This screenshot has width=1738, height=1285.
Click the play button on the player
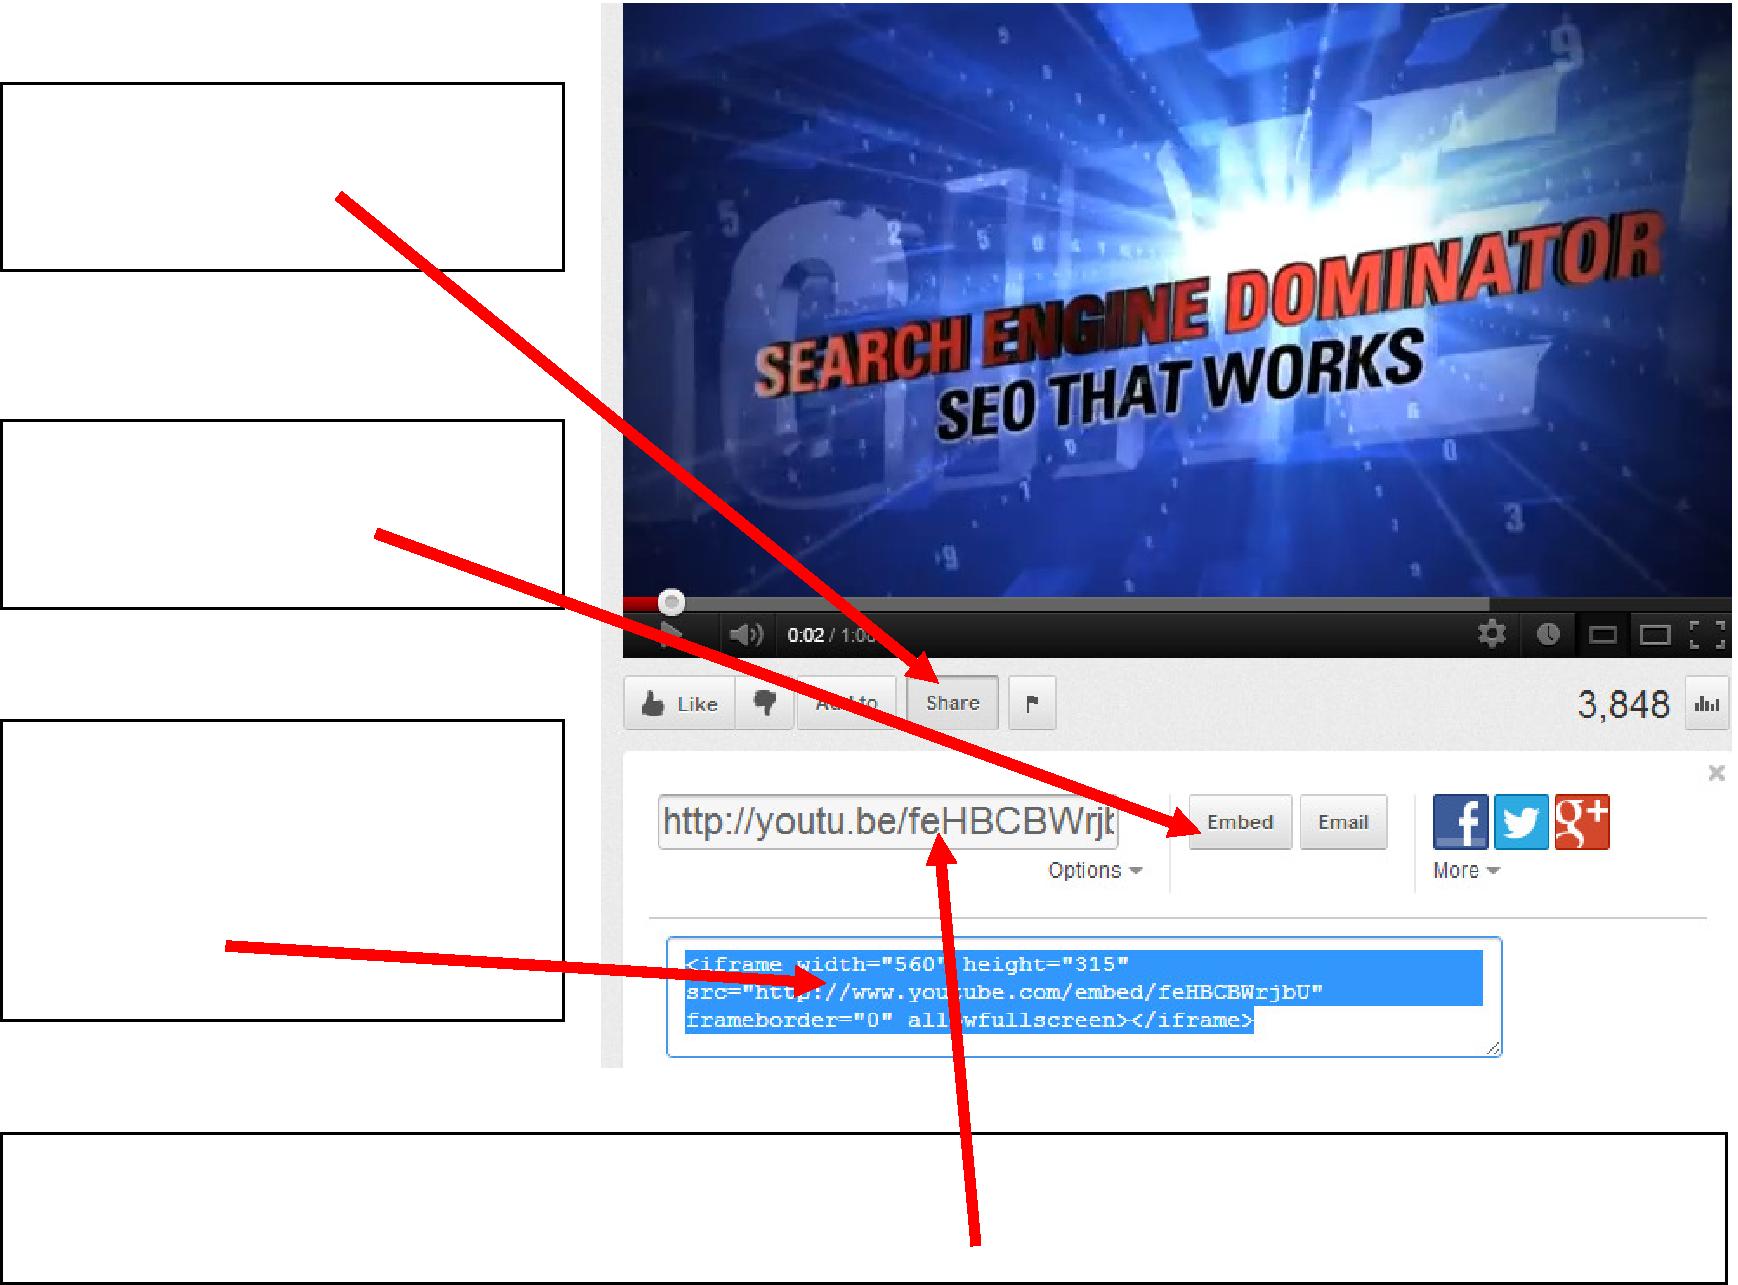tap(671, 635)
